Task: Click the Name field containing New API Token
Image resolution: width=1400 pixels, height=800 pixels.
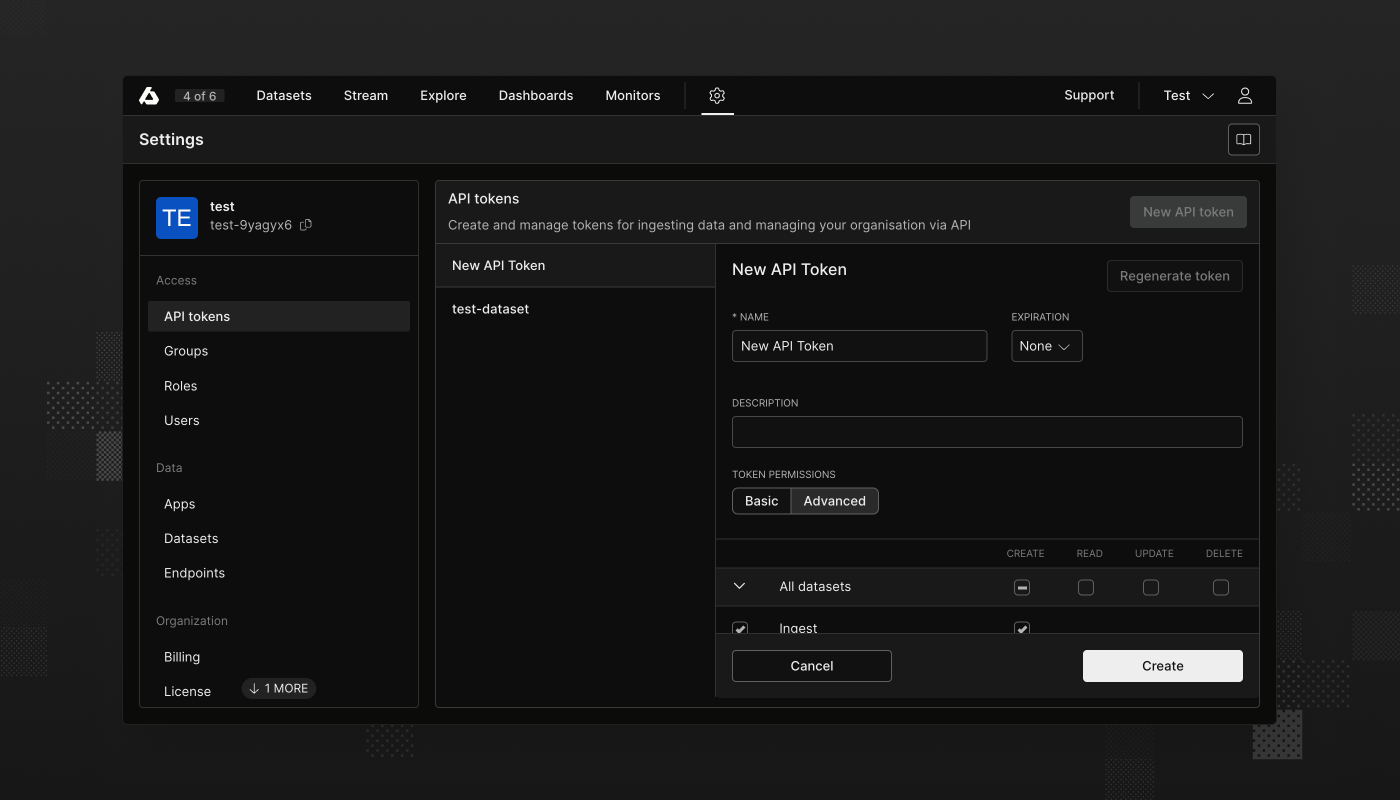Action: tap(859, 346)
